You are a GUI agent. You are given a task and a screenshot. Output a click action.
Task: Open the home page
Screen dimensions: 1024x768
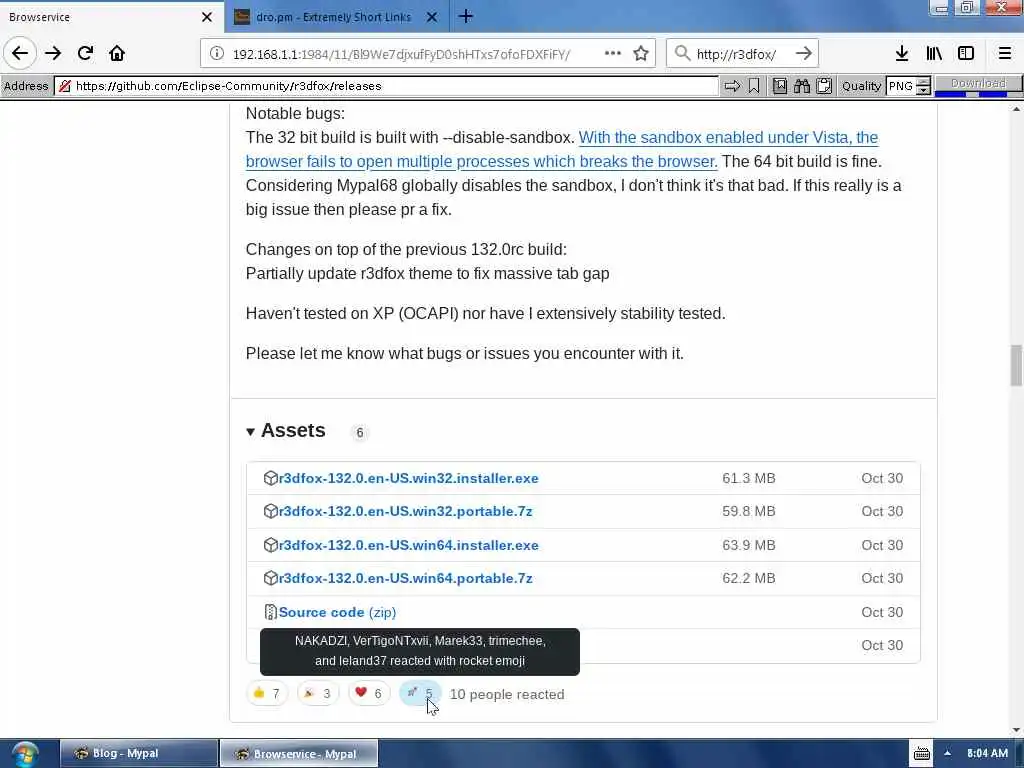pos(117,54)
